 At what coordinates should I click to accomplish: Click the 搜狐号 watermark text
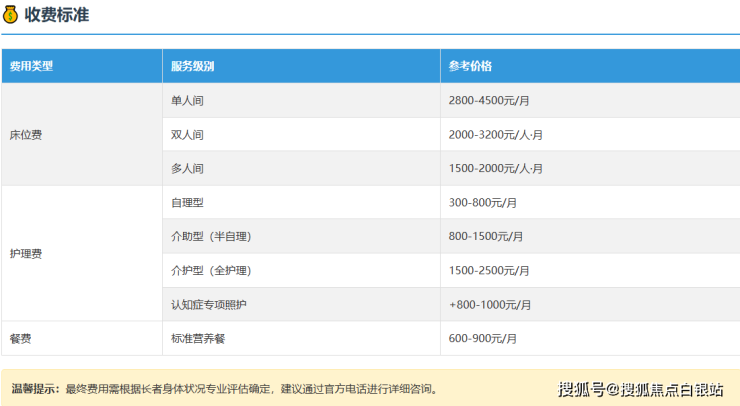point(585,388)
